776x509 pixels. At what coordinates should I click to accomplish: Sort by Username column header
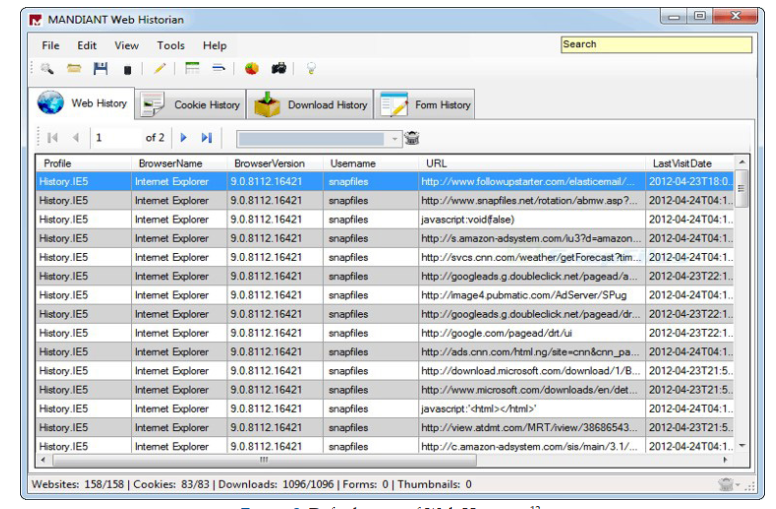click(x=371, y=163)
